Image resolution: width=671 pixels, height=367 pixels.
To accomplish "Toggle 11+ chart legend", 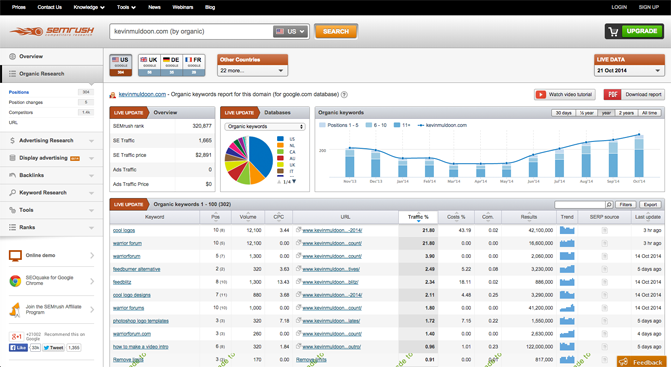I will point(402,125).
